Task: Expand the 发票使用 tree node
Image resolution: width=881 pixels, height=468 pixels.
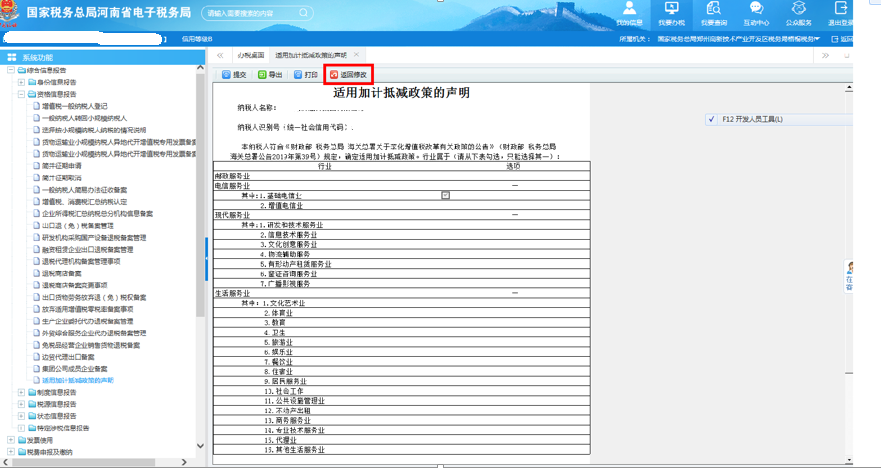Action: 9,440
